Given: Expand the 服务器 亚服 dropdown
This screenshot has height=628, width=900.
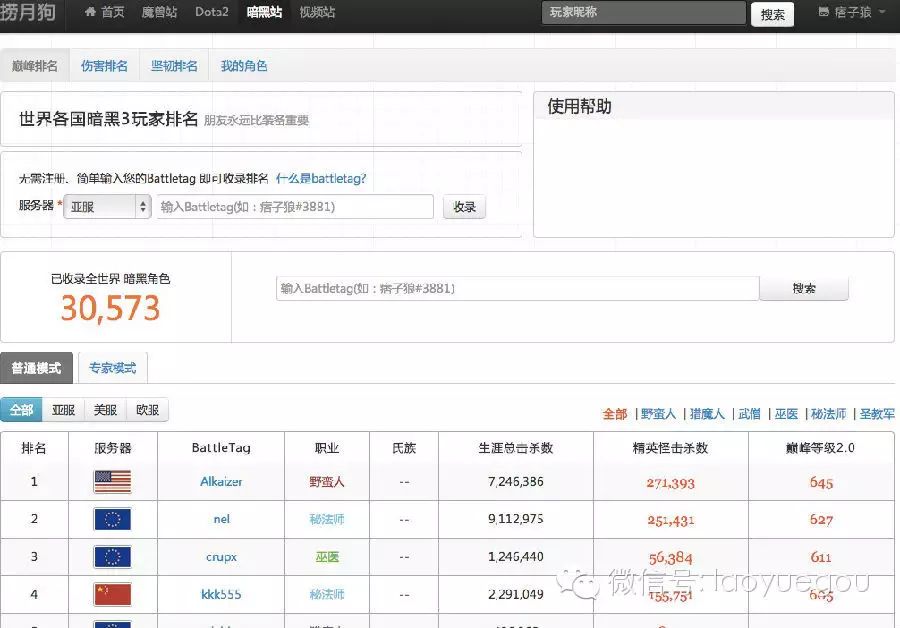Looking at the screenshot, I should pos(107,207).
